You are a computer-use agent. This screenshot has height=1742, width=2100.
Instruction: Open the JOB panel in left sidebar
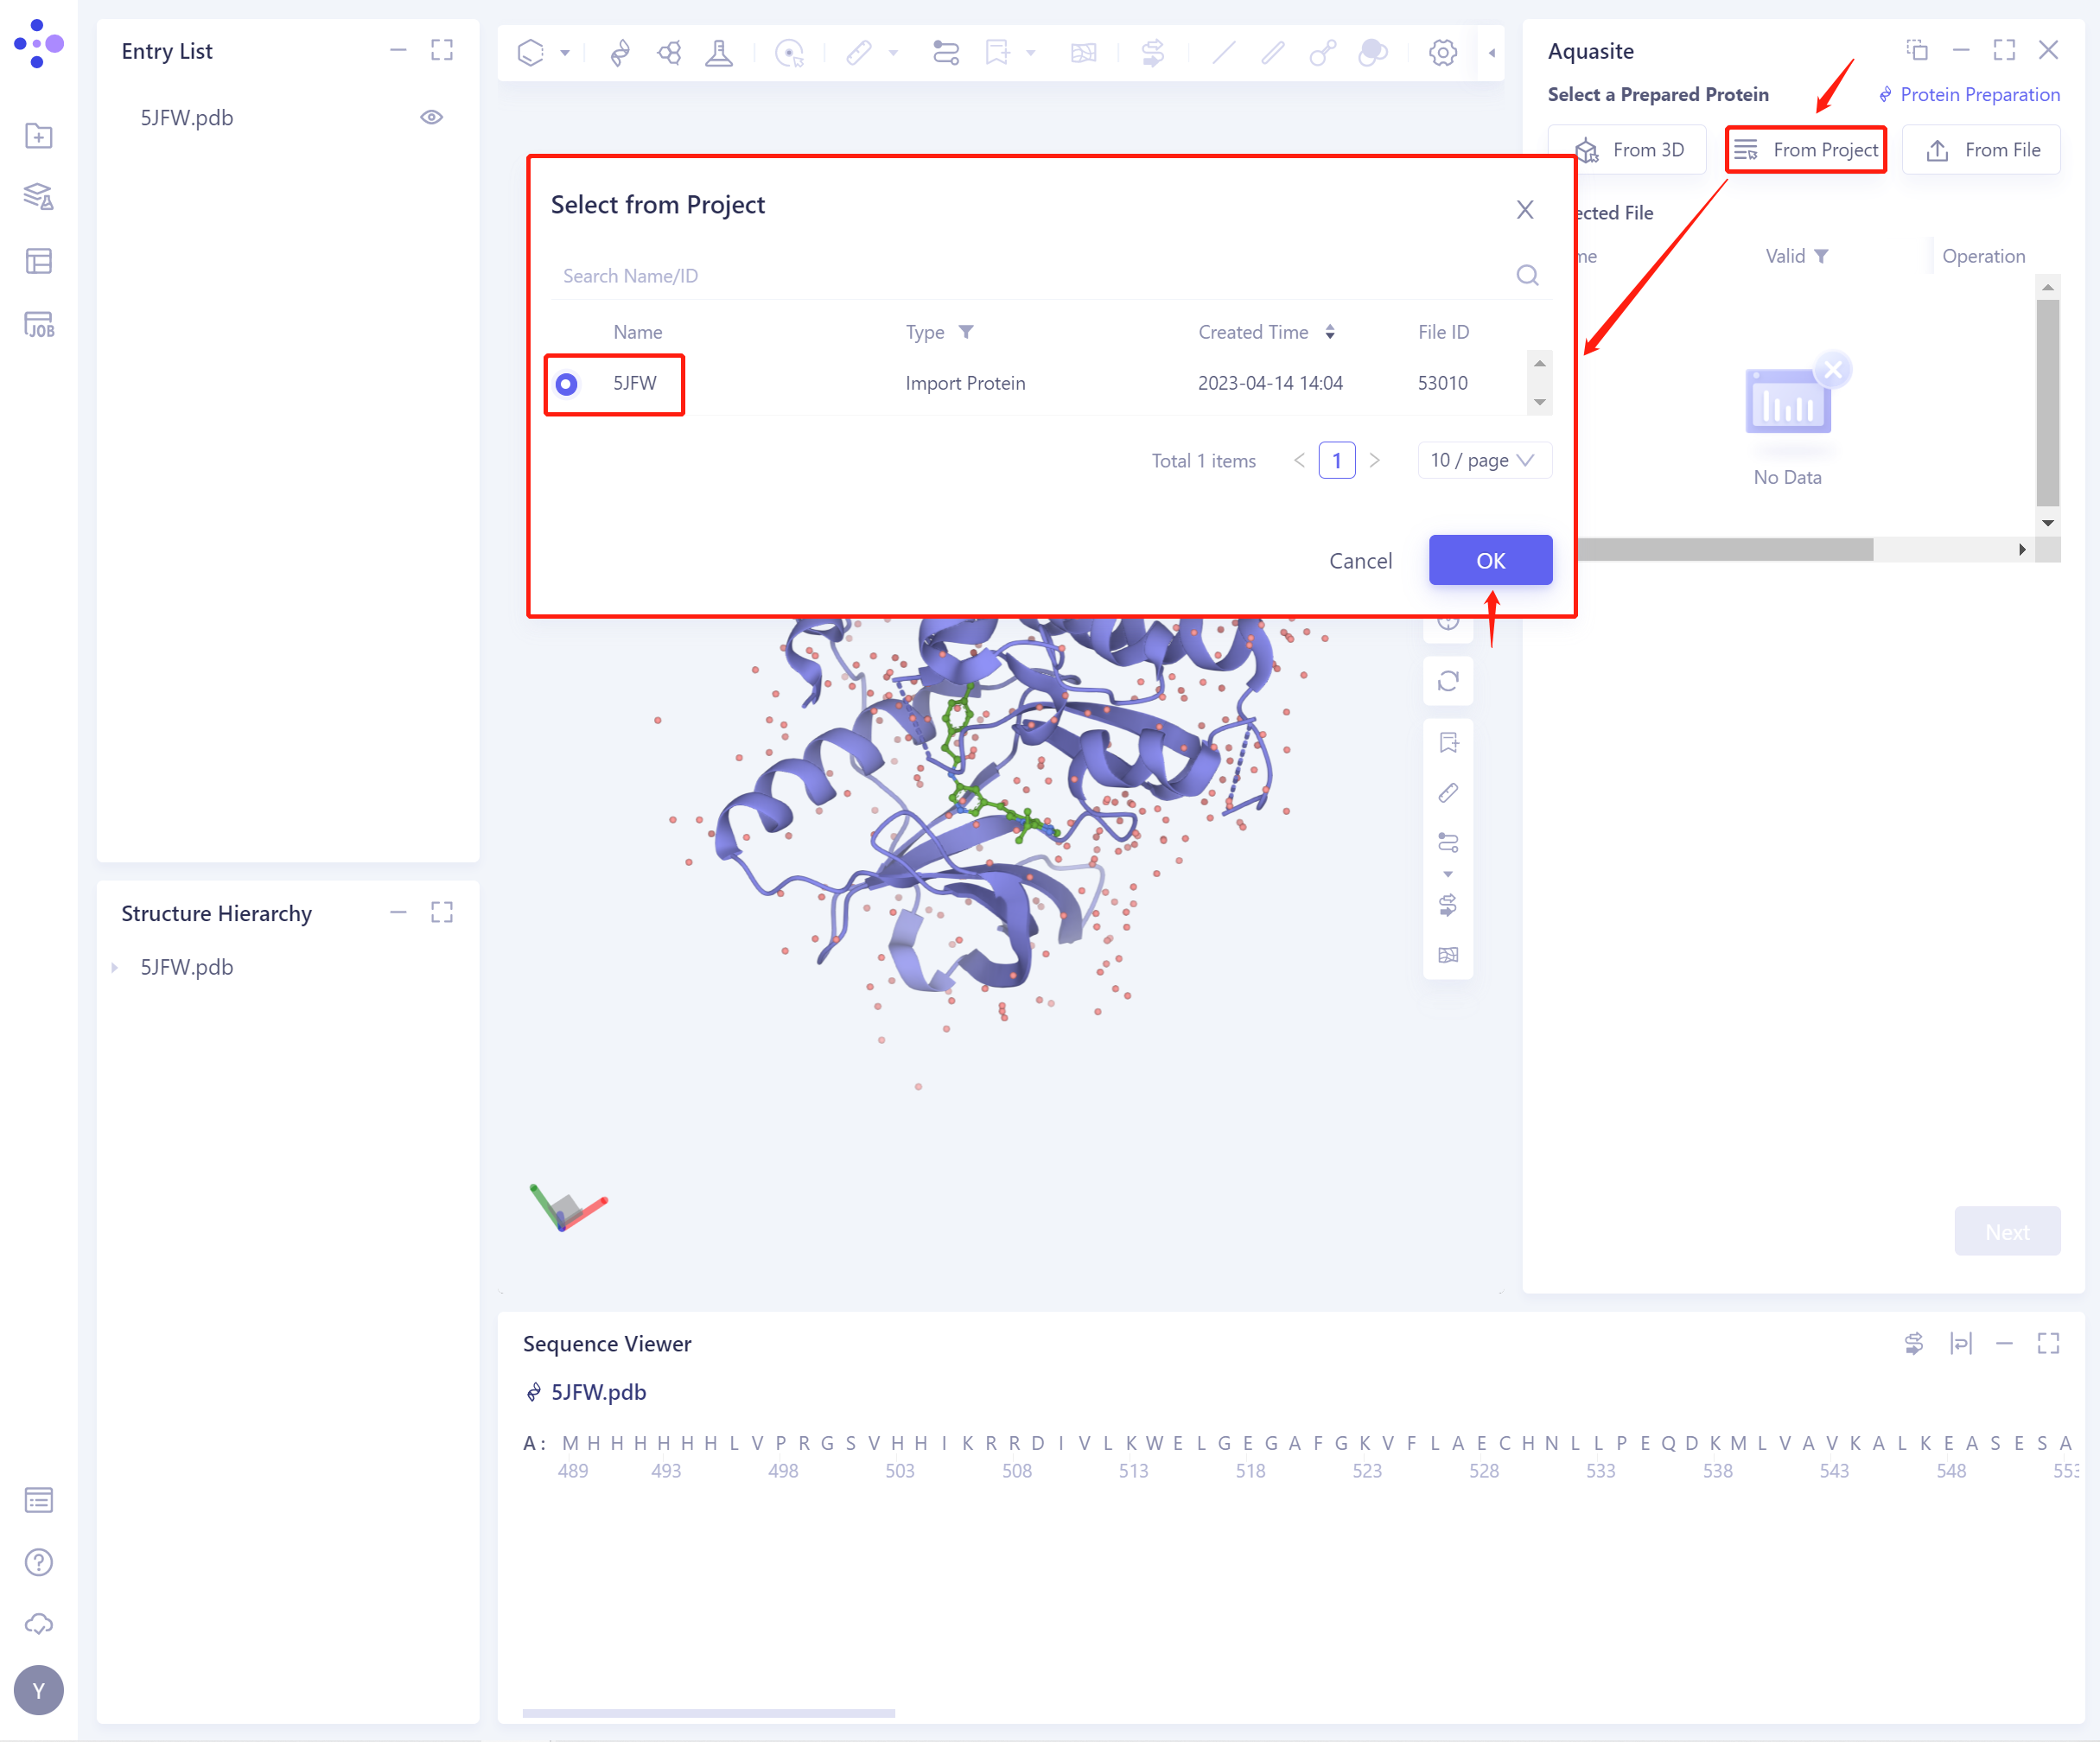[38, 325]
